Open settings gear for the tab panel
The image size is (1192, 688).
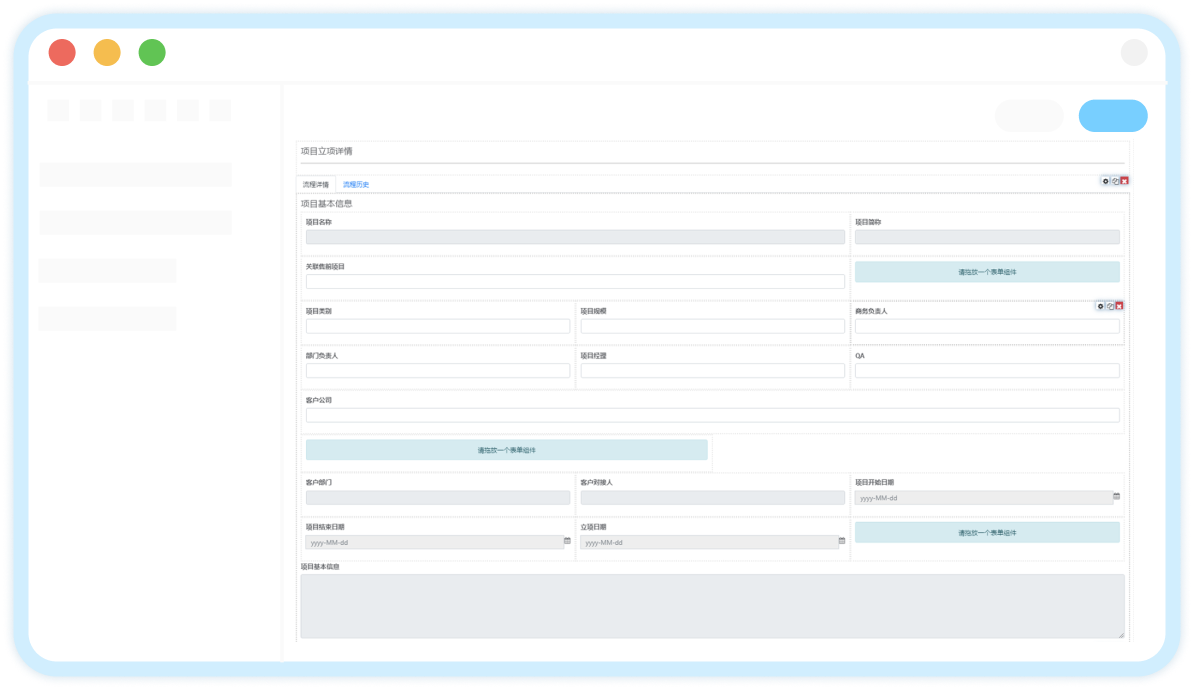1106,181
